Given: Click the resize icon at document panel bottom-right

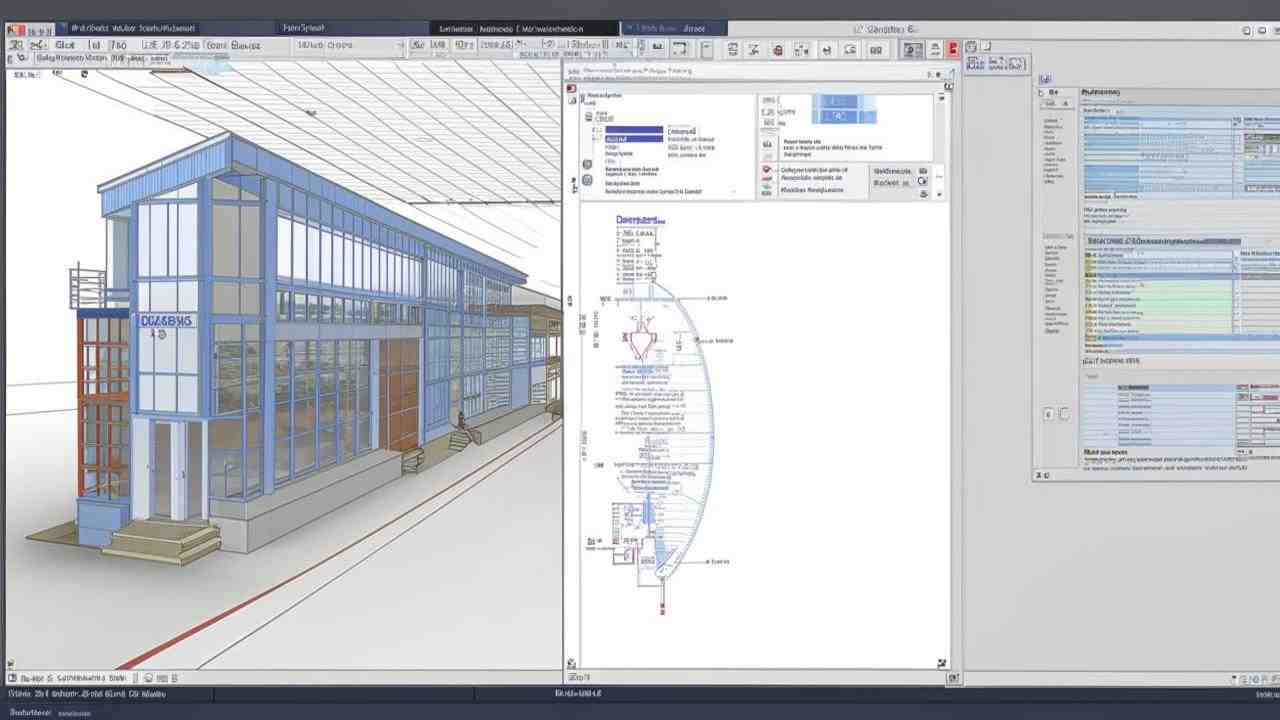Looking at the screenshot, I should tap(940, 662).
